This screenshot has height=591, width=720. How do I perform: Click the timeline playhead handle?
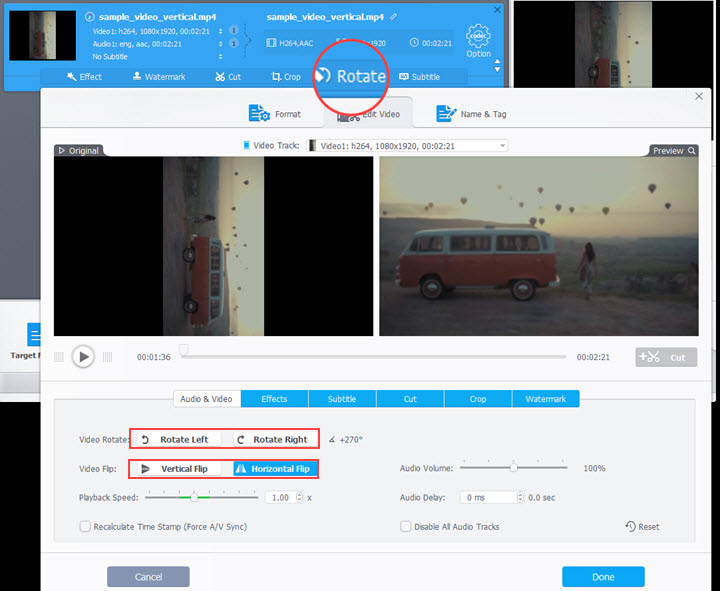click(184, 350)
